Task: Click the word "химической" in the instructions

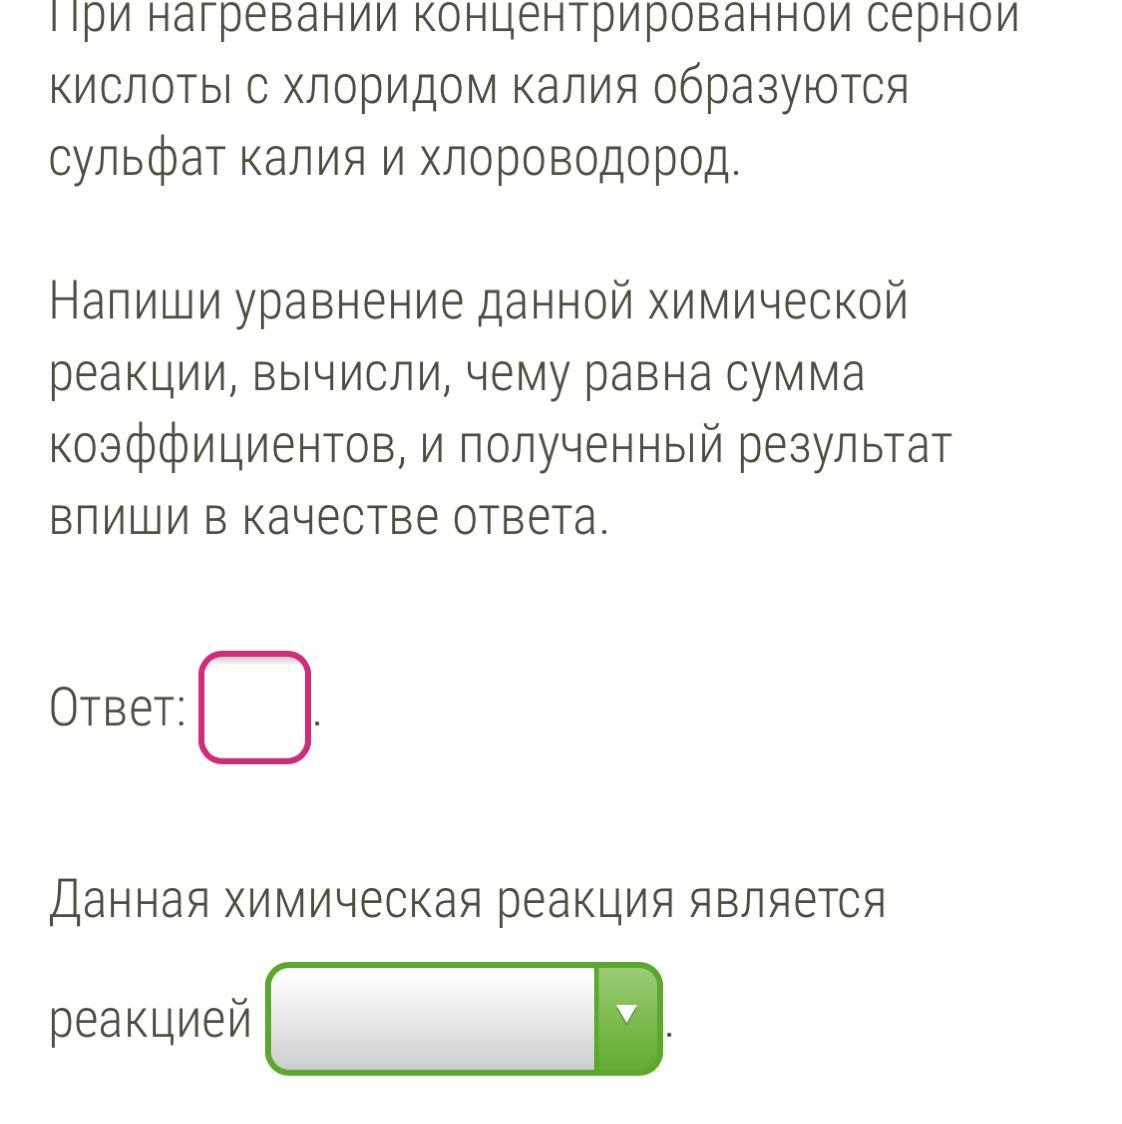Action: coord(777,301)
